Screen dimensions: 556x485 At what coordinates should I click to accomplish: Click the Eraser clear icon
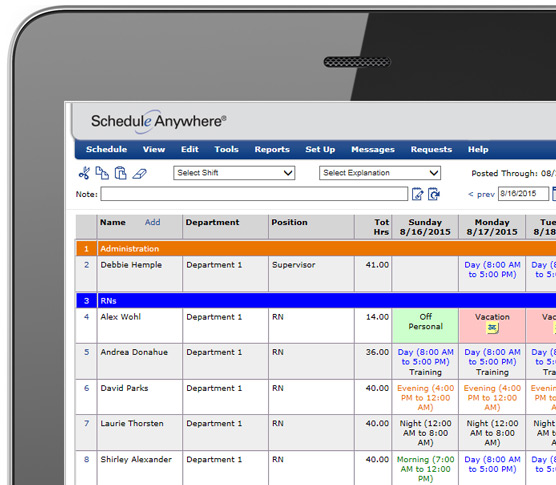139,174
